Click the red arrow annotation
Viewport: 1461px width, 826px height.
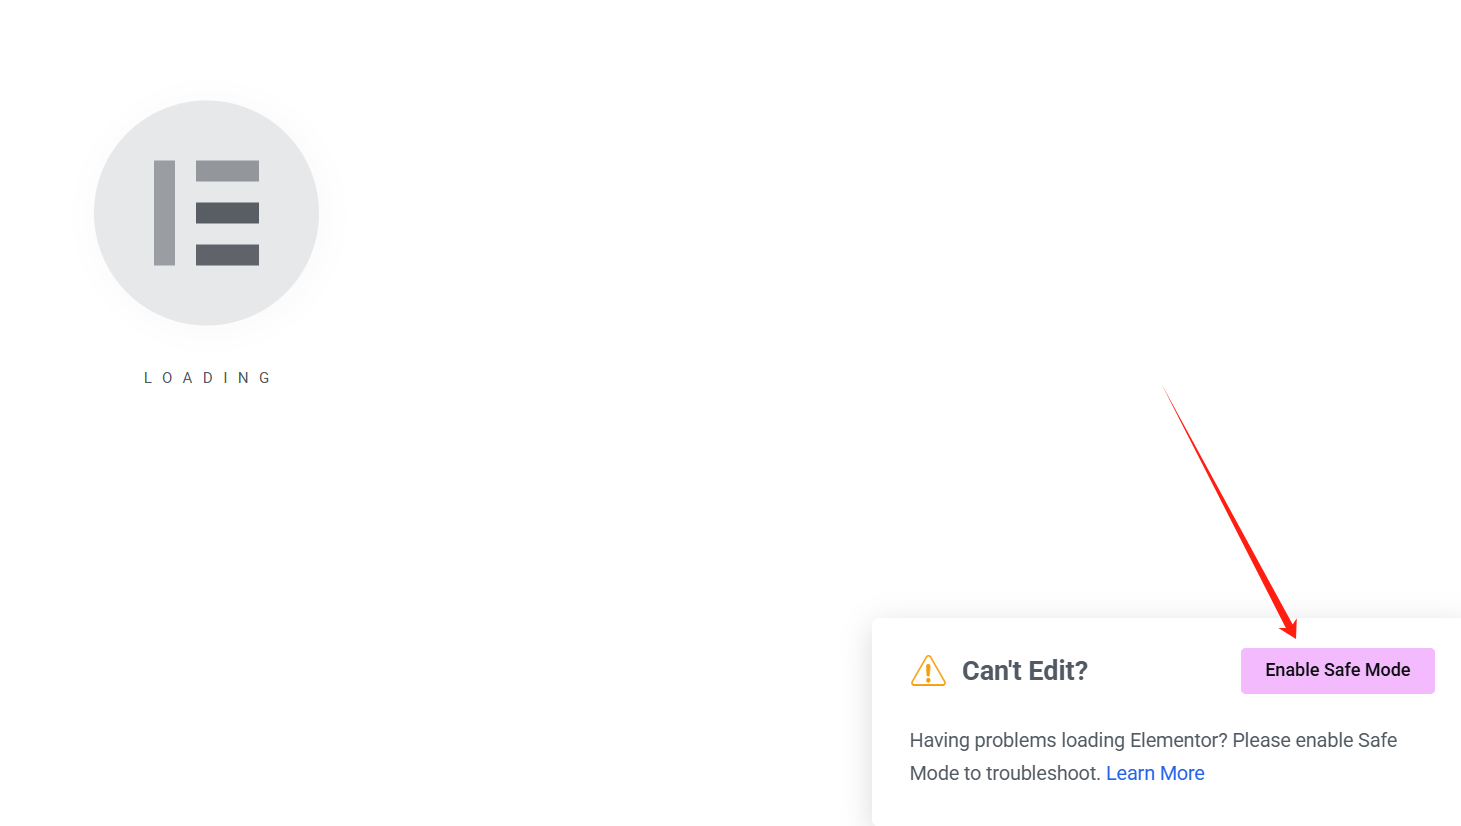tap(1230, 512)
